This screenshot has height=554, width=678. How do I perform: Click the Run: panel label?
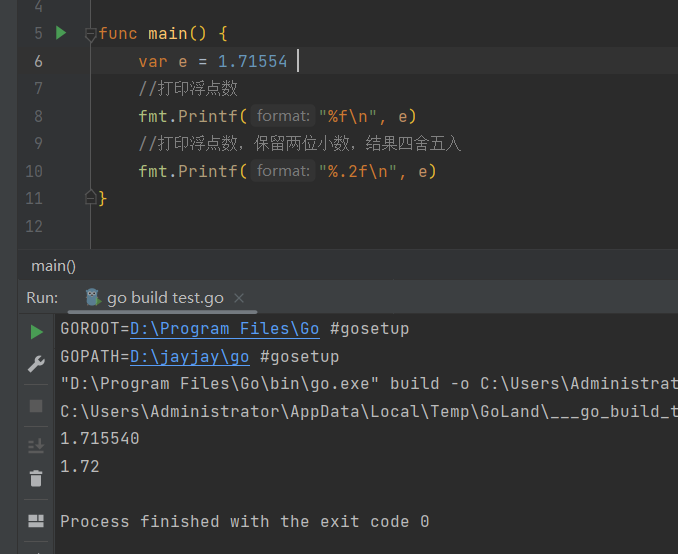[42, 298]
